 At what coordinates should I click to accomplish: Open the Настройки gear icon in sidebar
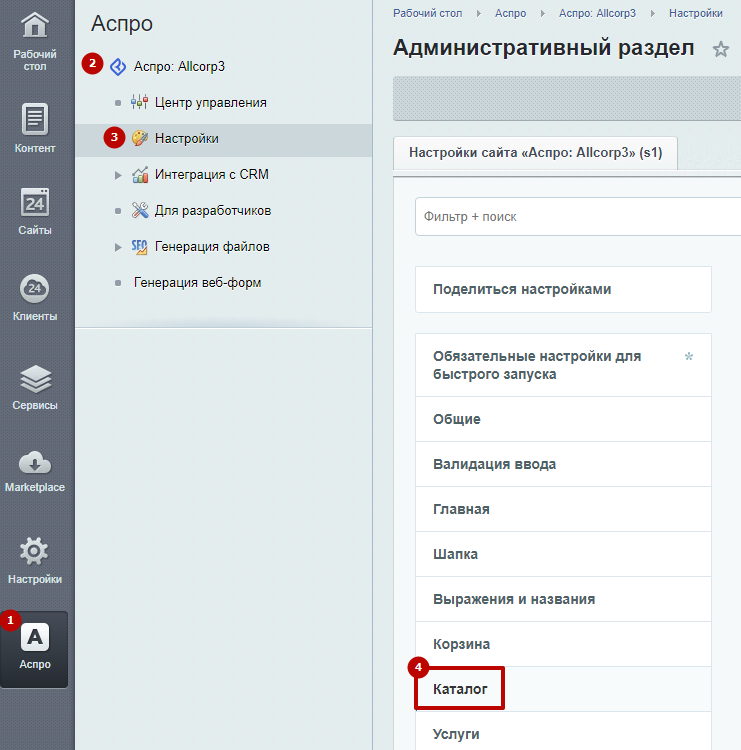tap(34, 551)
